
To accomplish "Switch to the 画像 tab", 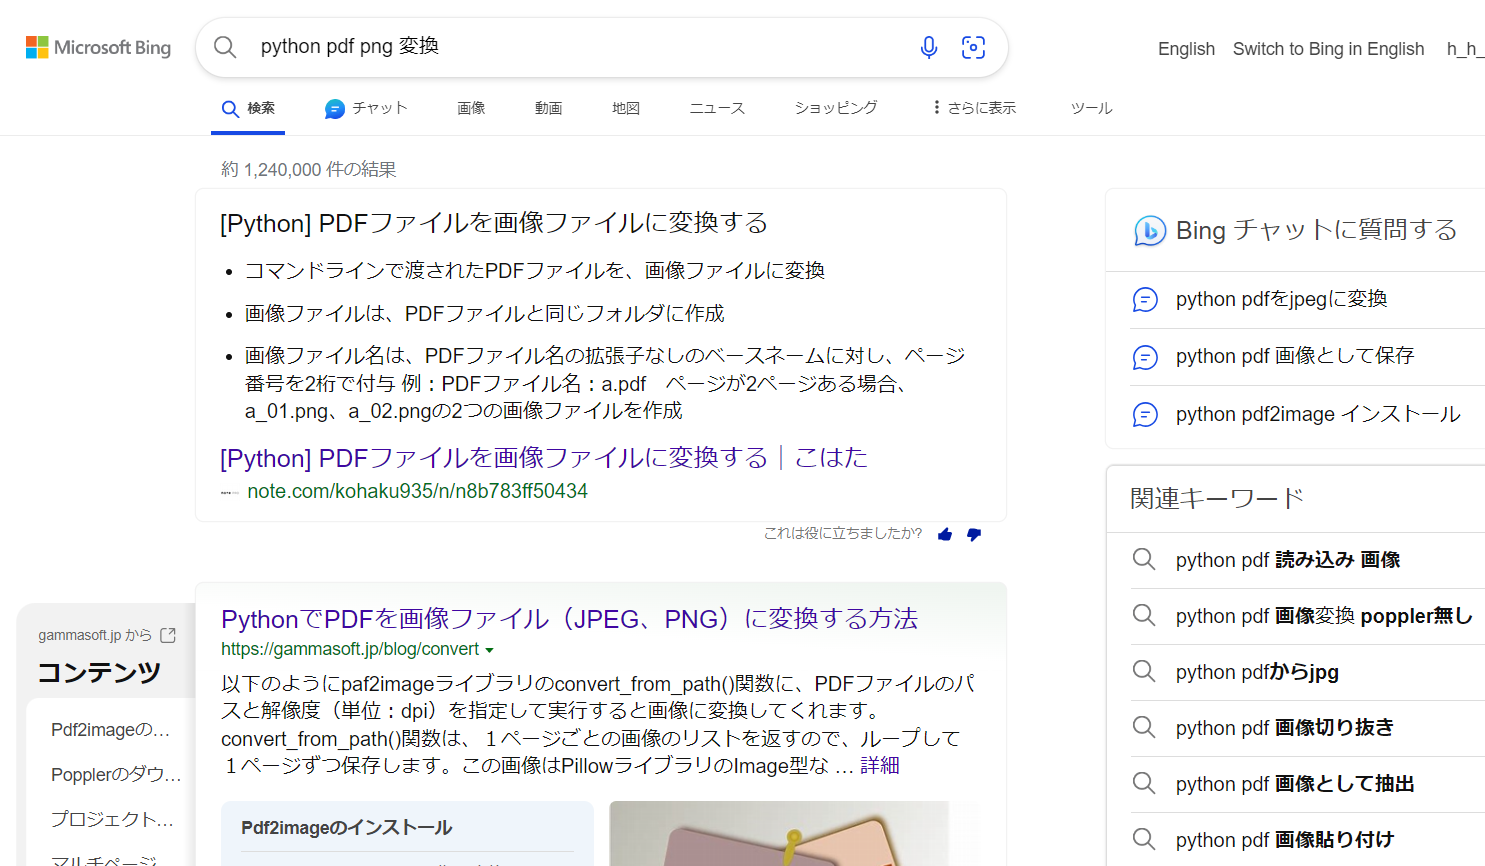I will click(471, 107).
